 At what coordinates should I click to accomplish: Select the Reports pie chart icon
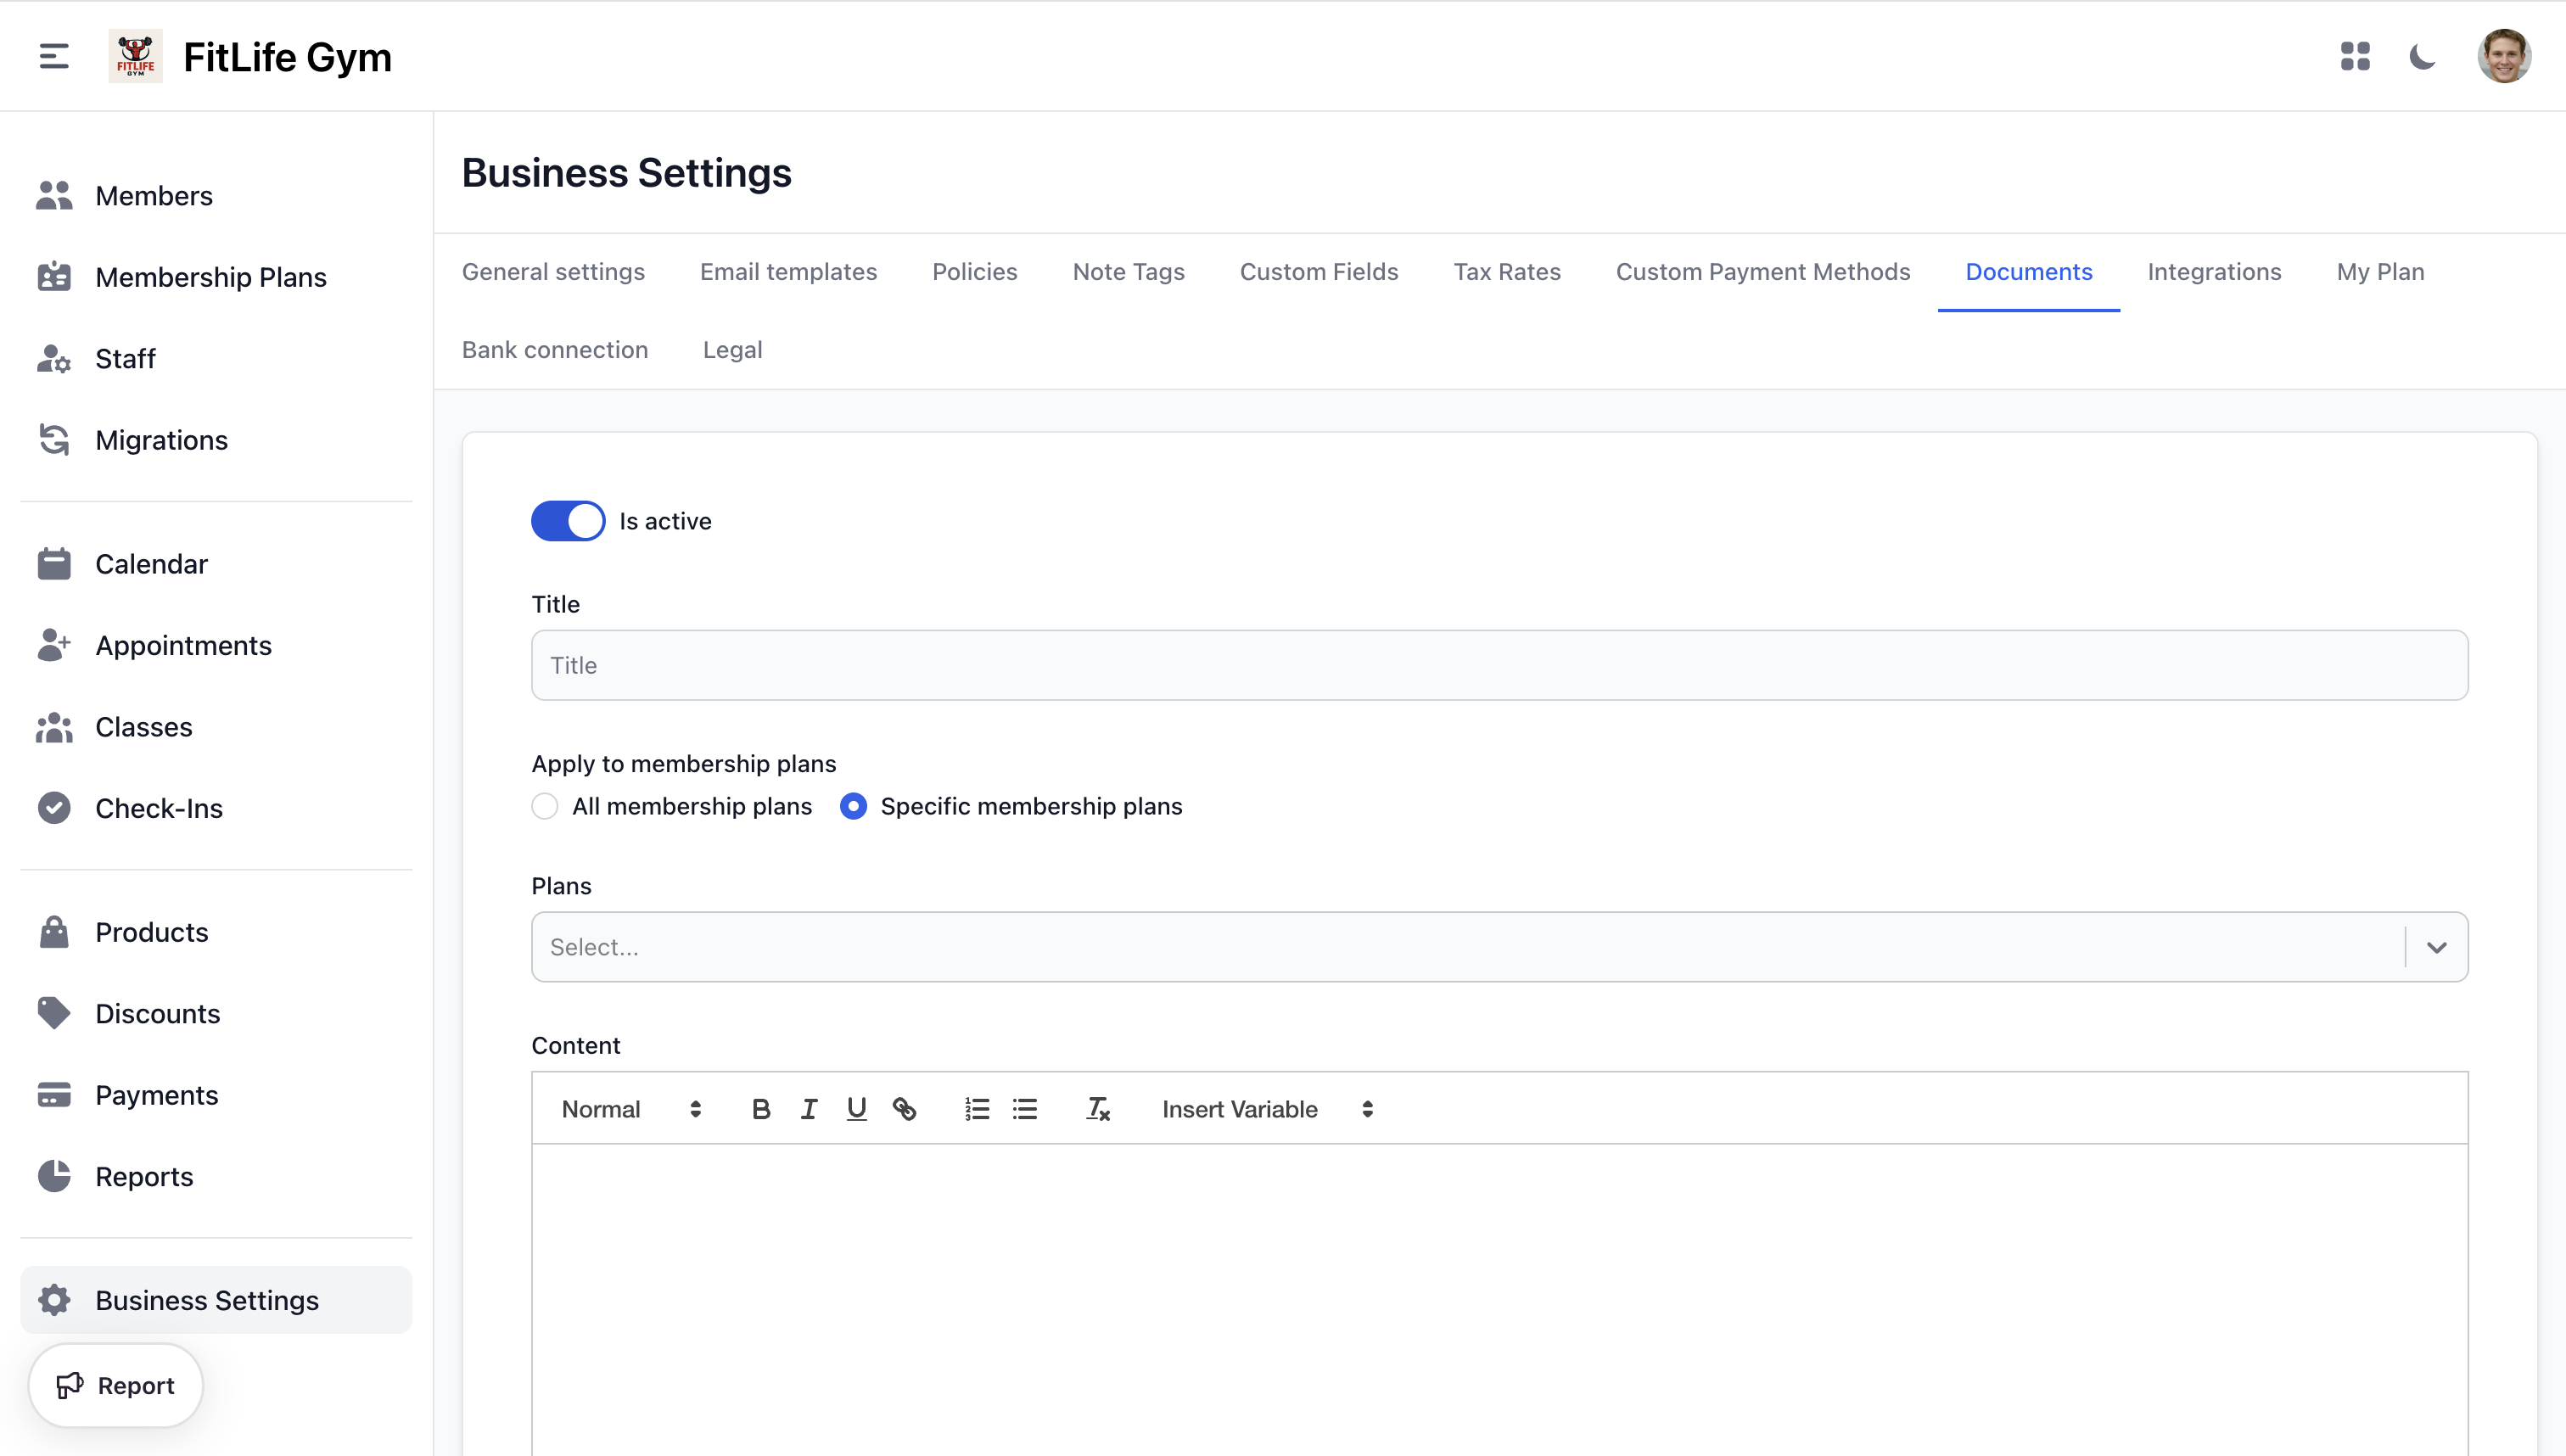[x=55, y=1176]
